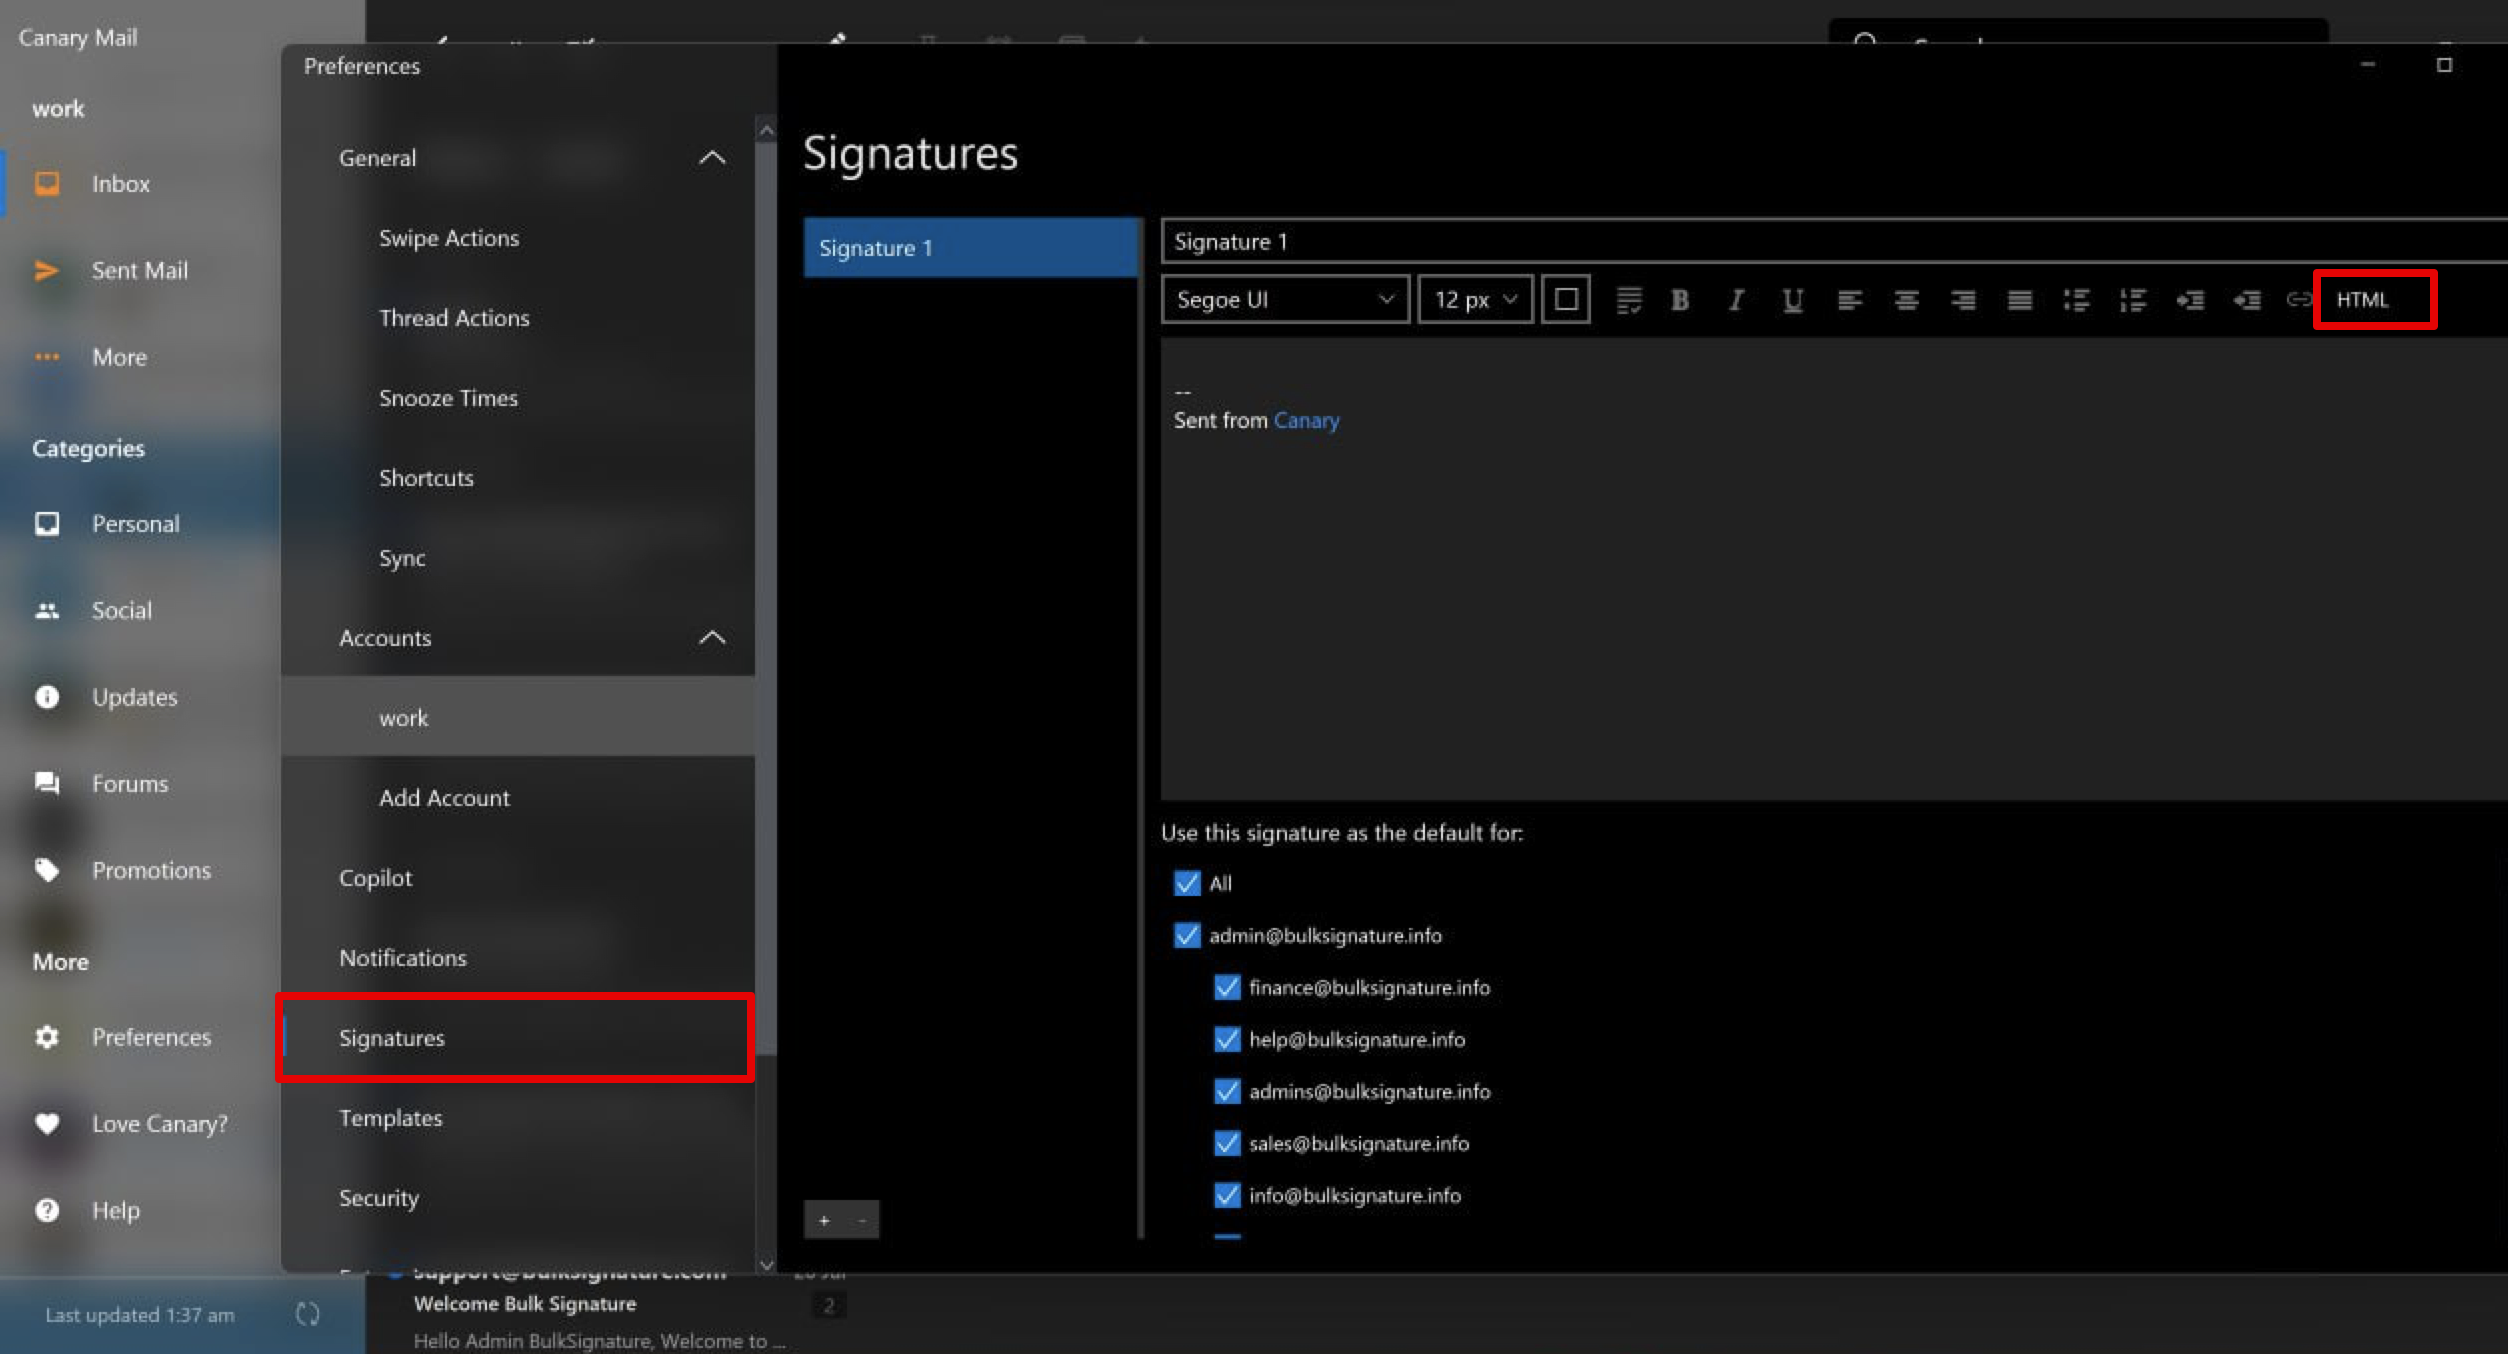Click the font family dropdown Segoe UI

1284,298
